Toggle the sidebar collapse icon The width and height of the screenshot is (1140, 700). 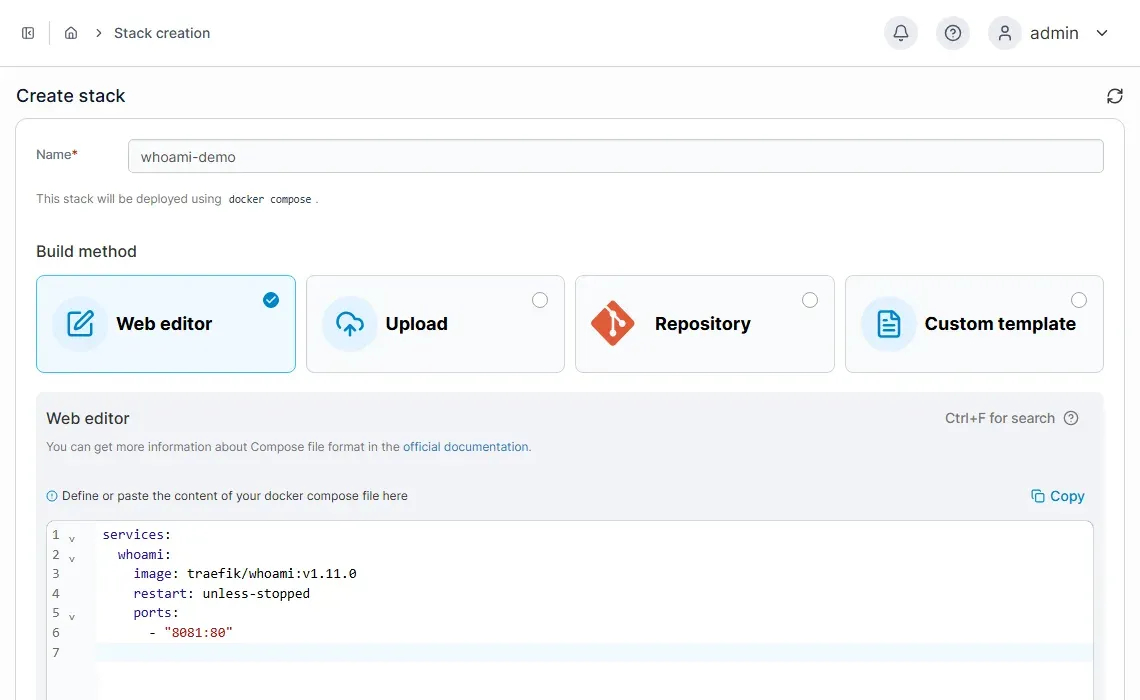coord(28,33)
